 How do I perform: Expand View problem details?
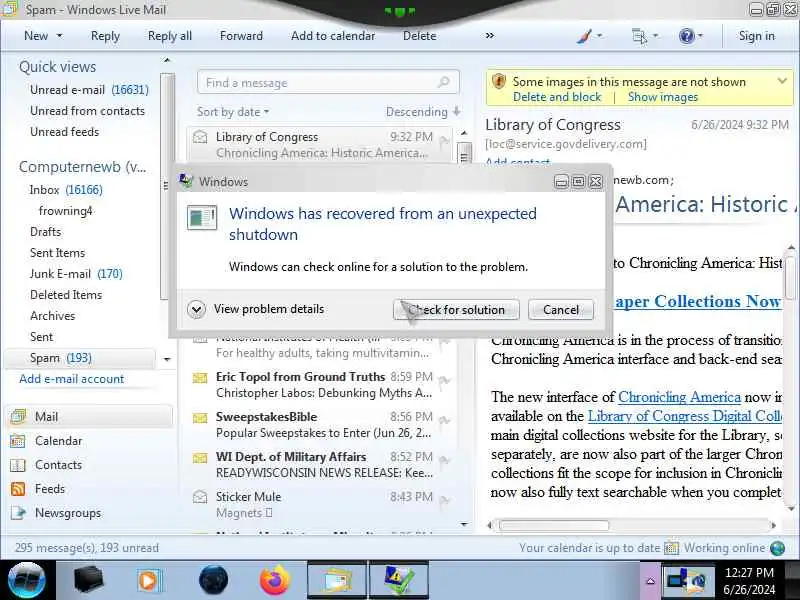[256, 309]
